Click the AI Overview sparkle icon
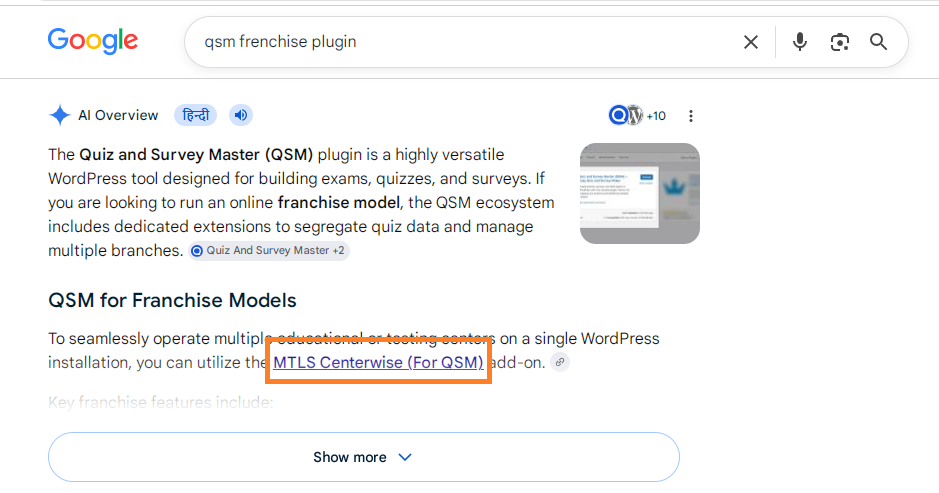The width and height of the screenshot is (939, 493). click(x=60, y=115)
